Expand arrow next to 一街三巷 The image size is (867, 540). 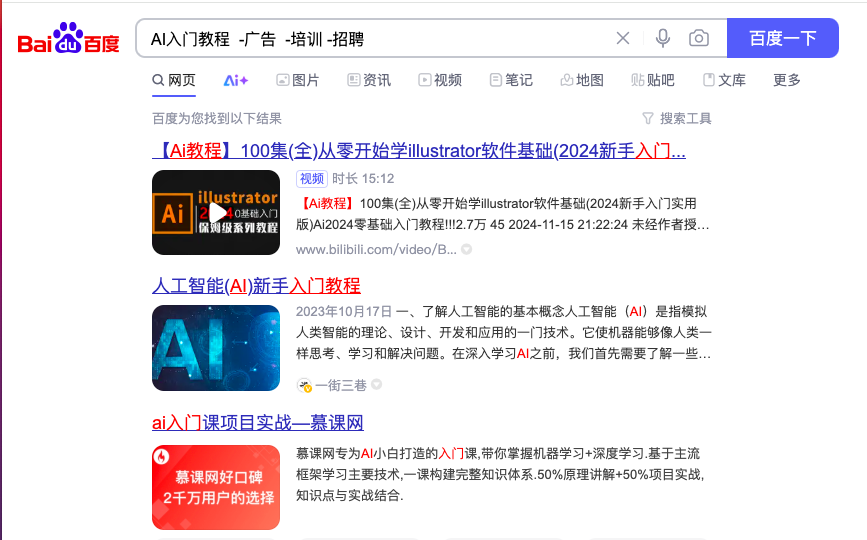[x=377, y=384]
